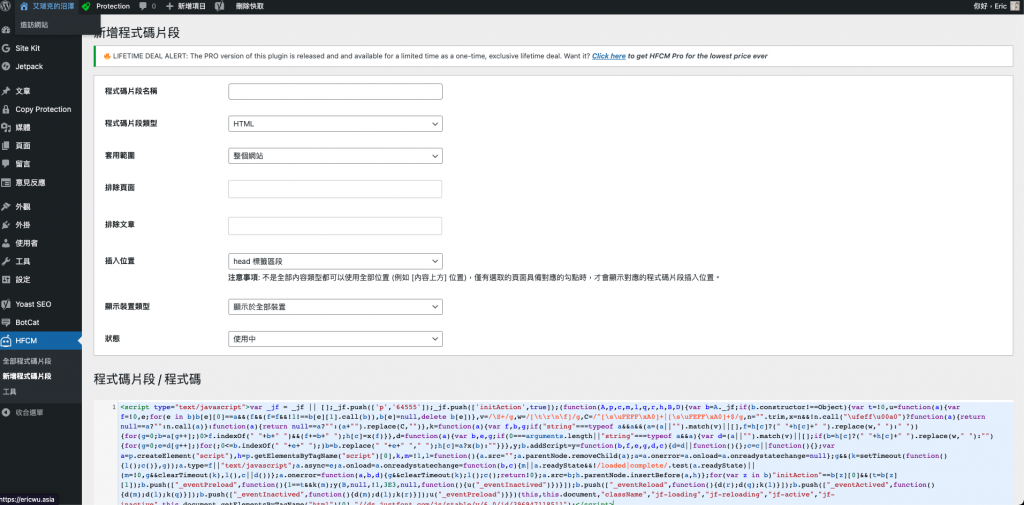1024x505 pixels.
Task: Click the media icon for 媒體
Action: pos(6,127)
